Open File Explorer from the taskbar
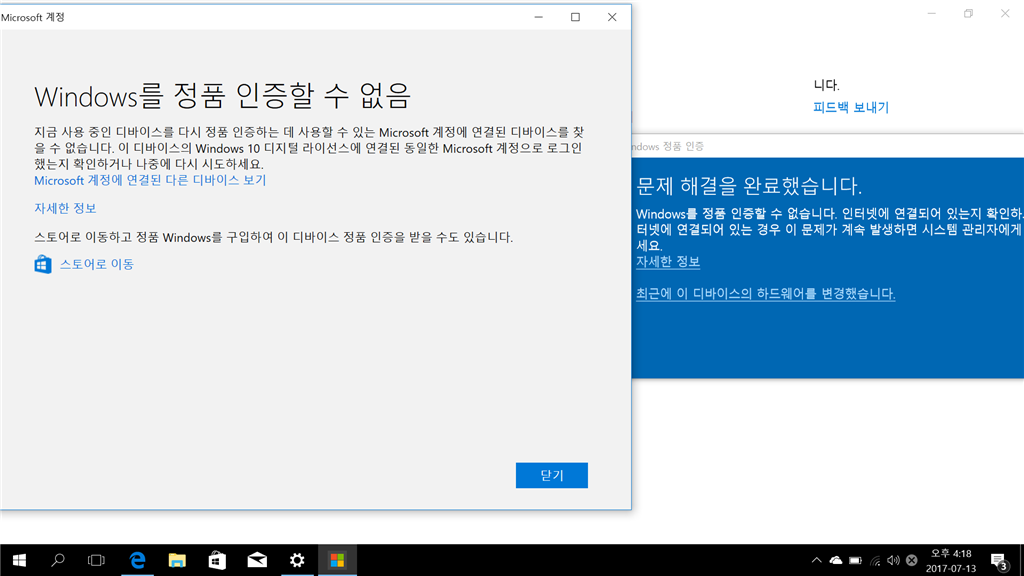The height and width of the screenshot is (576, 1024). coord(177,560)
